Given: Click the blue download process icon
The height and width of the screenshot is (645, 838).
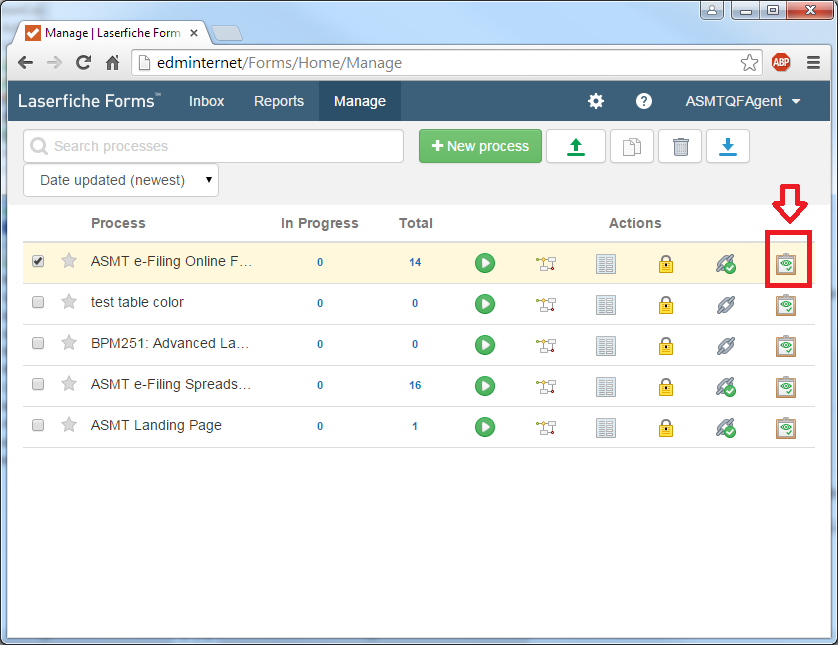Looking at the screenshot, I should point(727,147).
